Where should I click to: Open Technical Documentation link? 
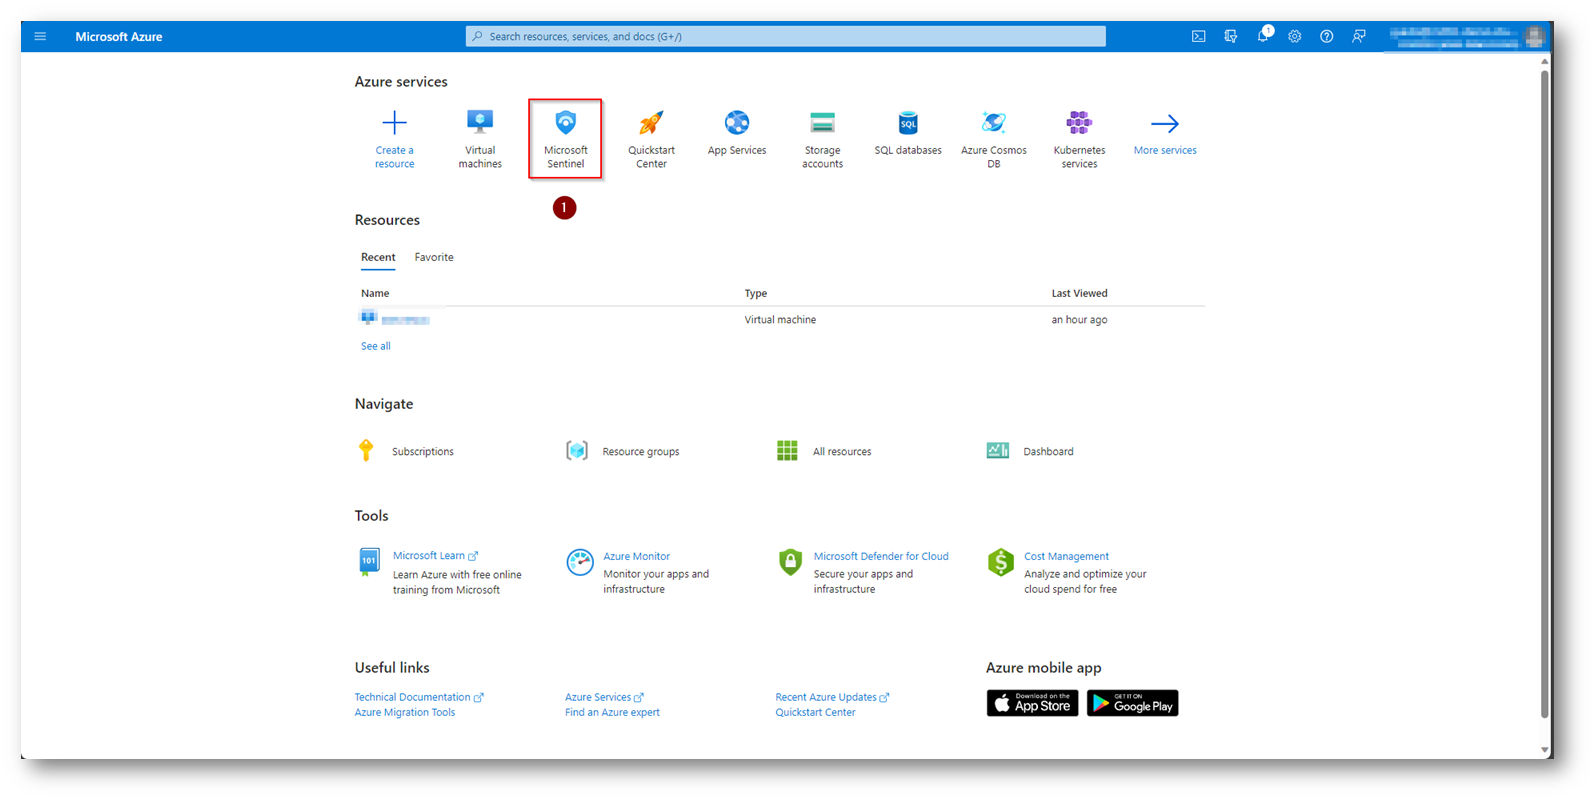click(419, 697)
